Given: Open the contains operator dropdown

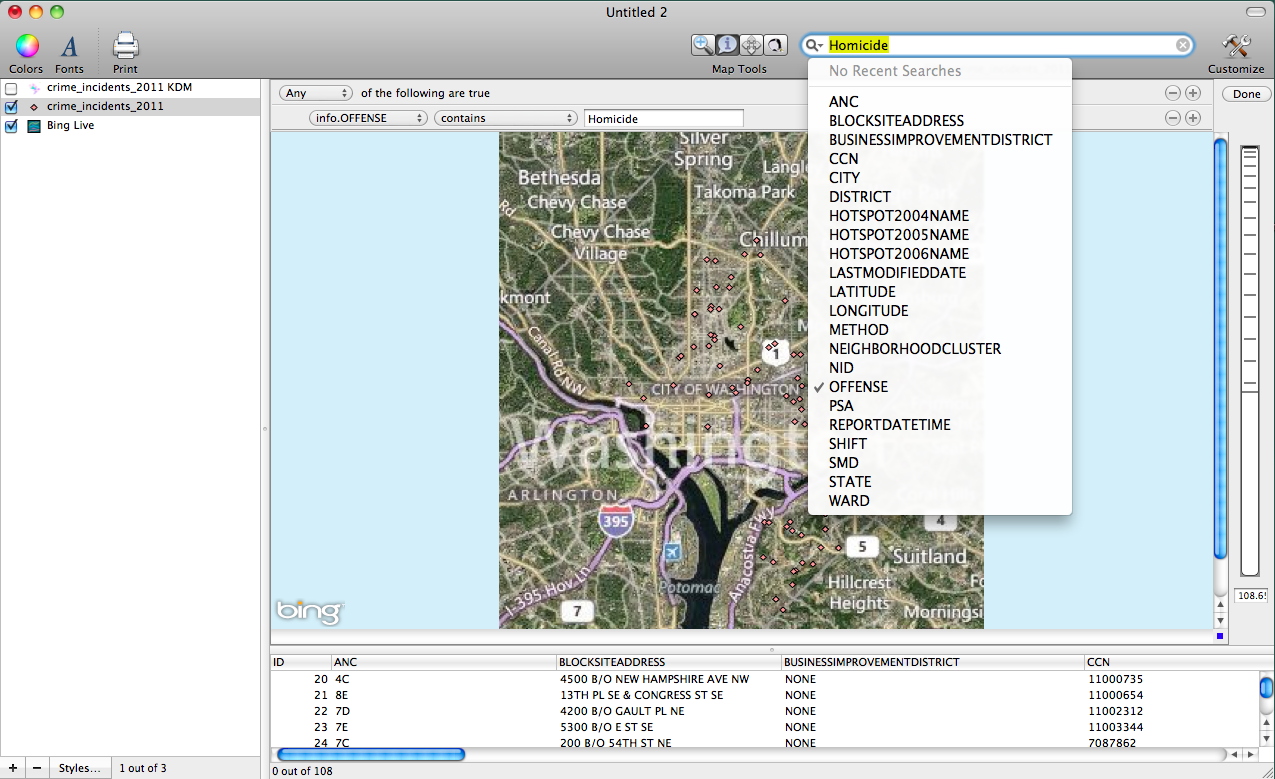Looking at the screenshot, I should point(505,118).
